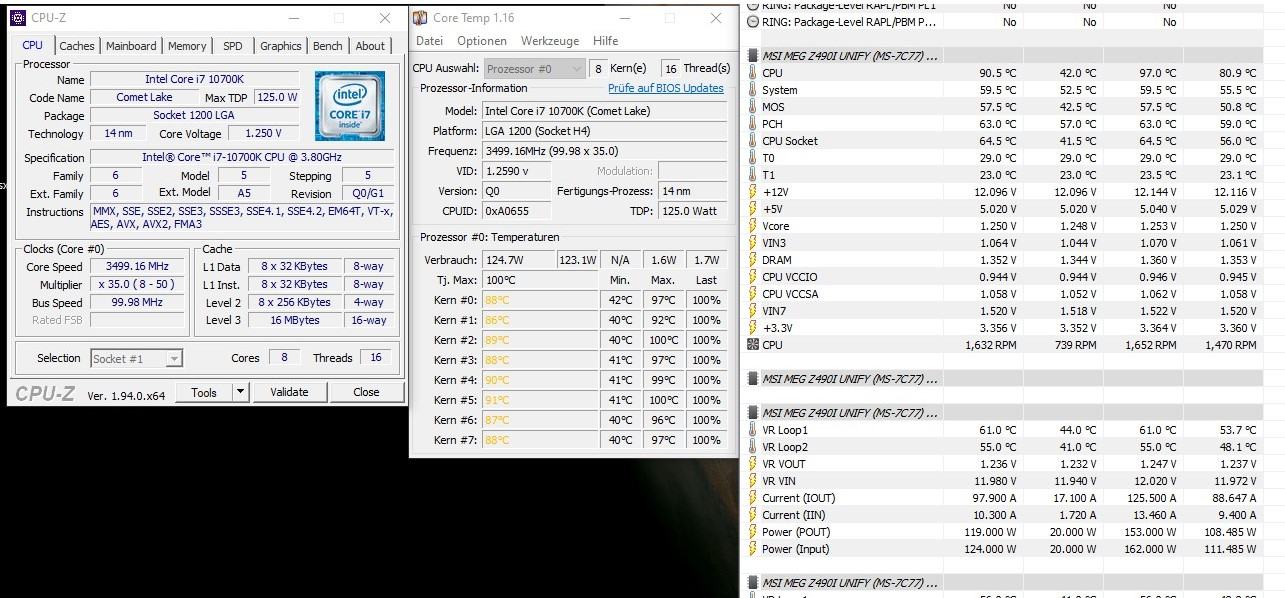Click the thermometer icon of the MOS row
1285x598 pixels.
[x=753, y=107]
